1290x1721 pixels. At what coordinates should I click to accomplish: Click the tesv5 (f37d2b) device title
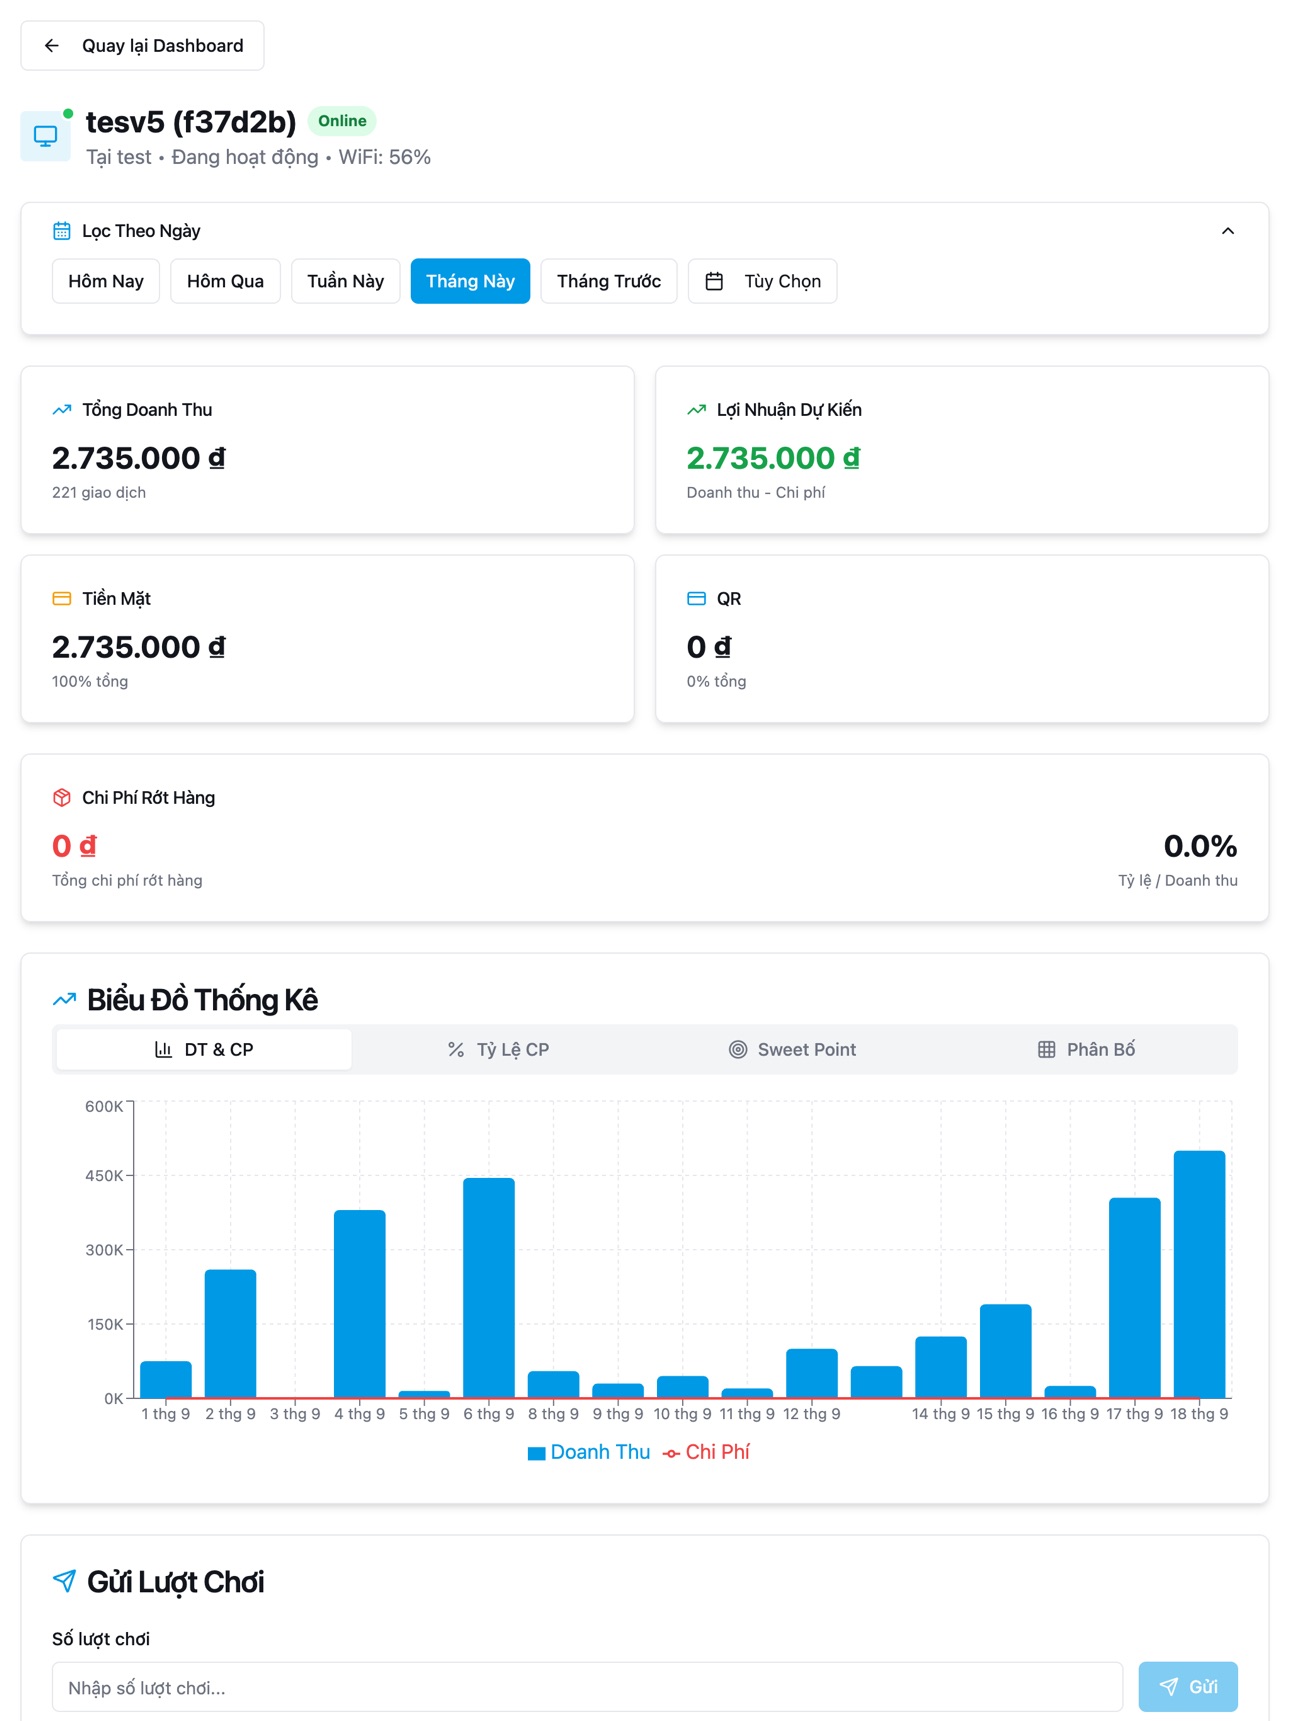[x=191, y=122]
